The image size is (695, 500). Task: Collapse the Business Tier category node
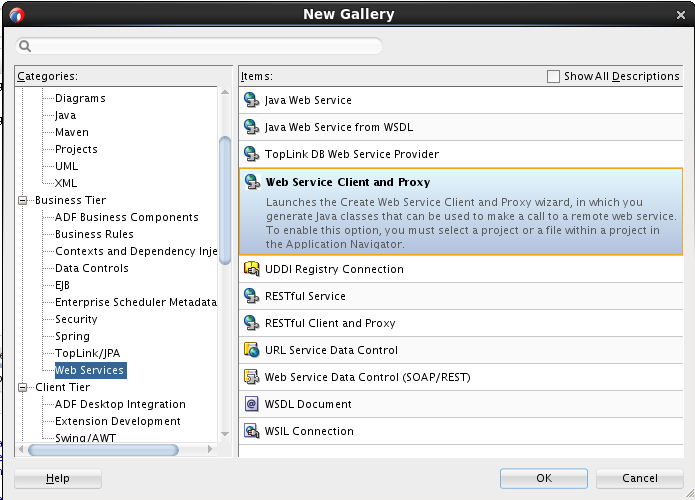(x=23, y=200)
